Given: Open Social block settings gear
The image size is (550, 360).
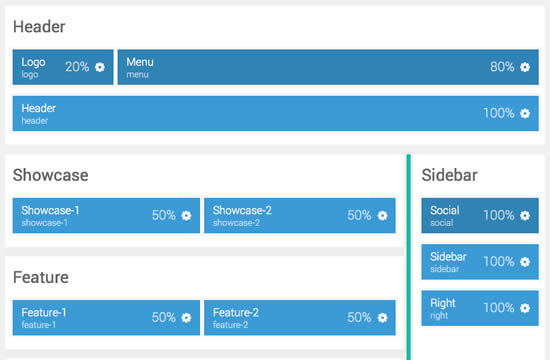Looking at the screenshot, I should (525, 215).
